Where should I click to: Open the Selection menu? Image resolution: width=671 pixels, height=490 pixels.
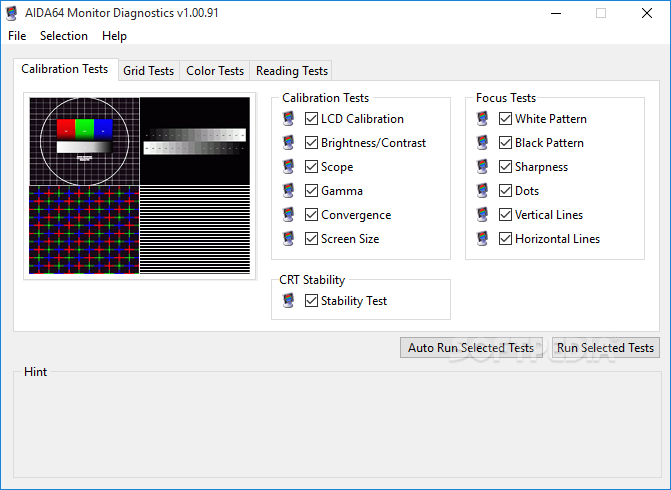[x=64, y=36]
